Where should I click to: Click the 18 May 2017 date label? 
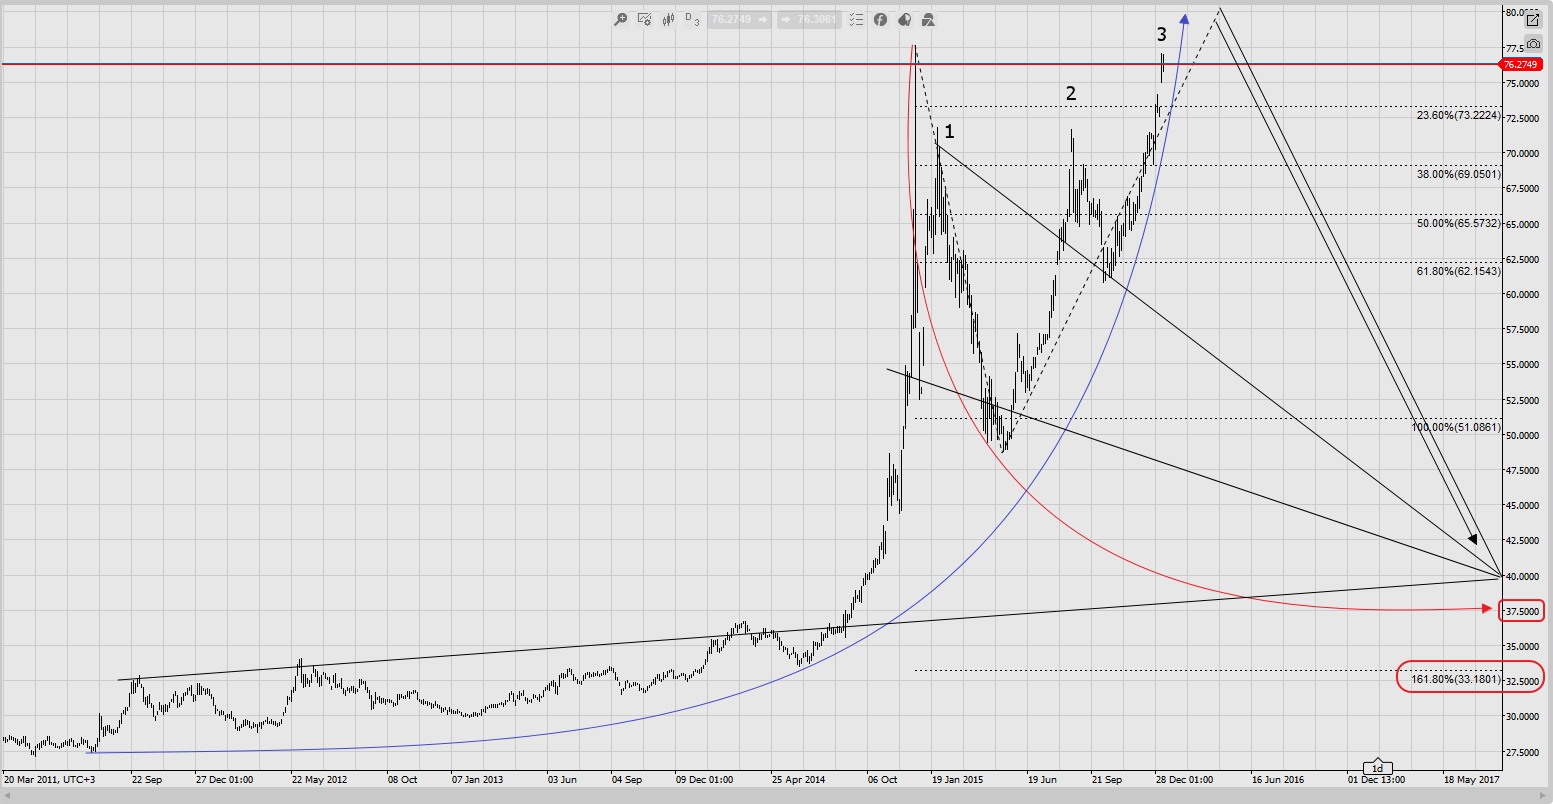[x=1470, y=779]
